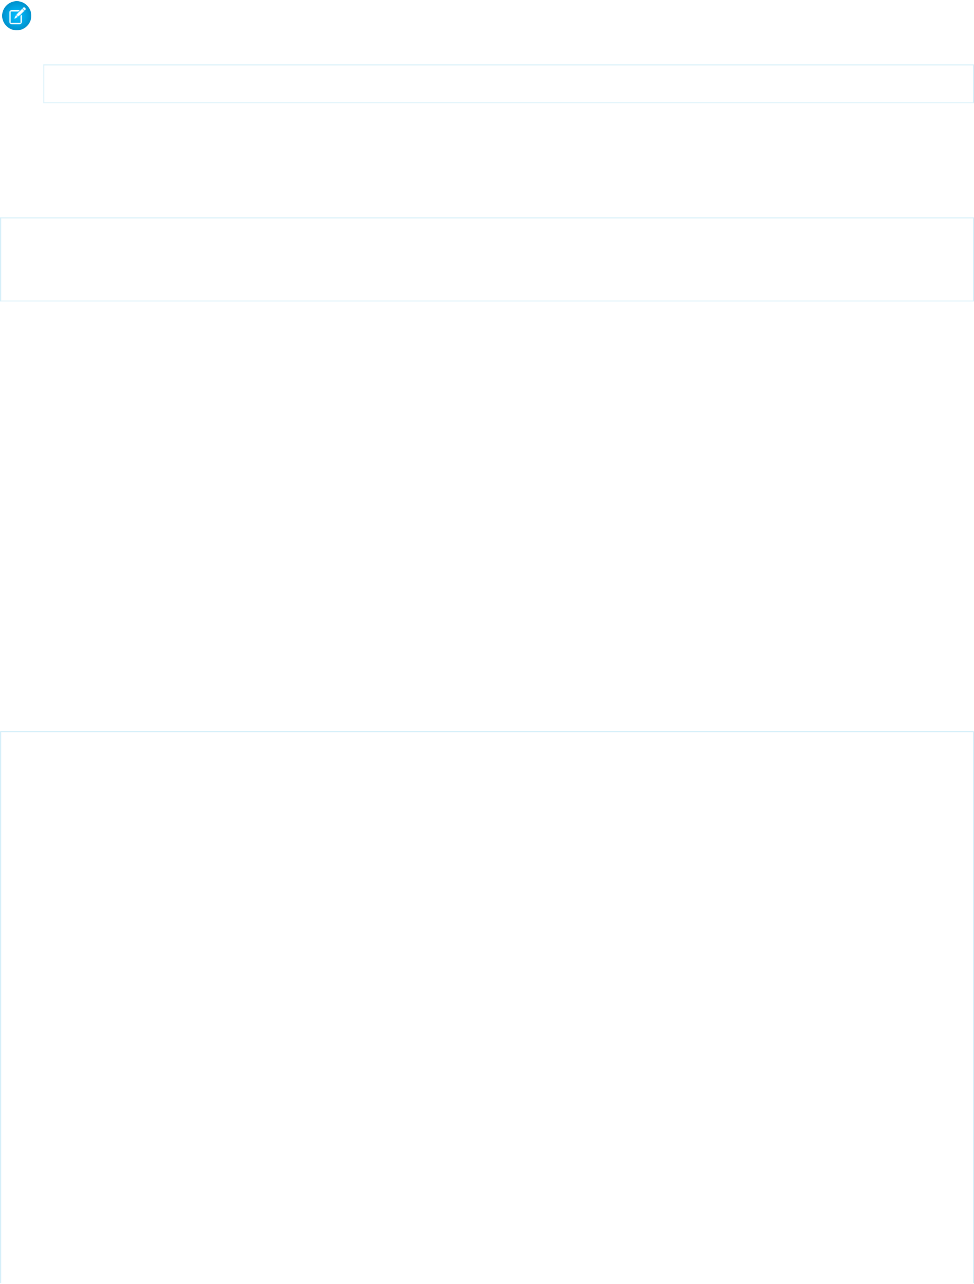Click the medium empty code box in the middle

487,259
